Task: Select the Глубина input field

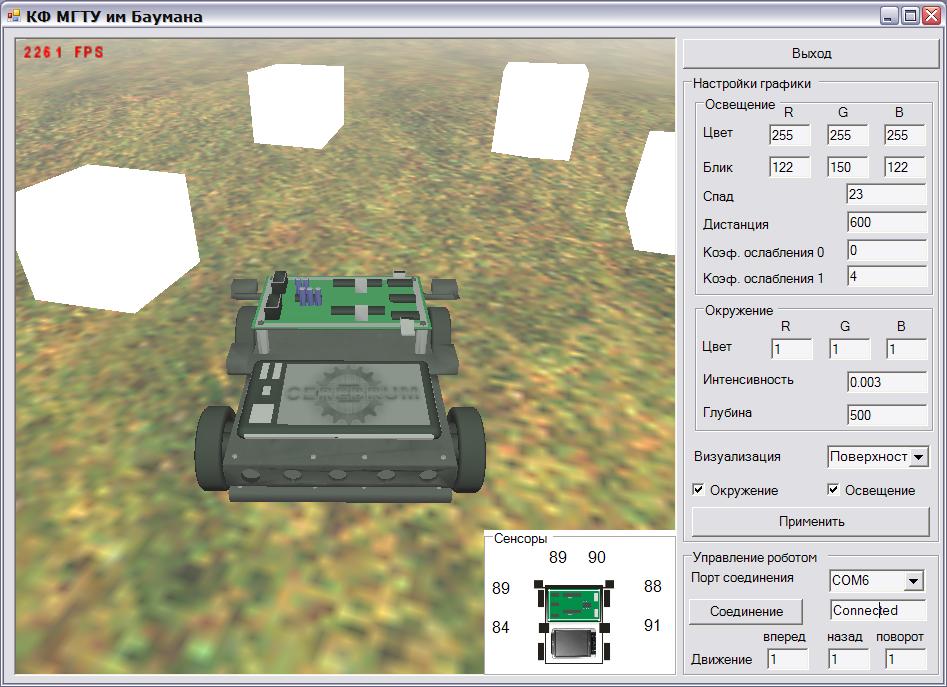Action: coord(886,415)
